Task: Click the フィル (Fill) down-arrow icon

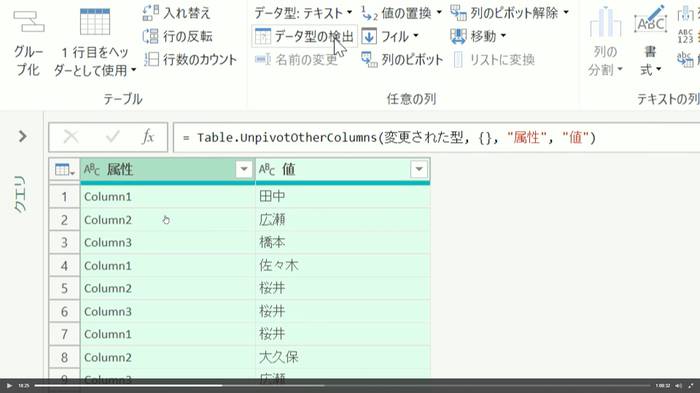Action: (369, 36)
